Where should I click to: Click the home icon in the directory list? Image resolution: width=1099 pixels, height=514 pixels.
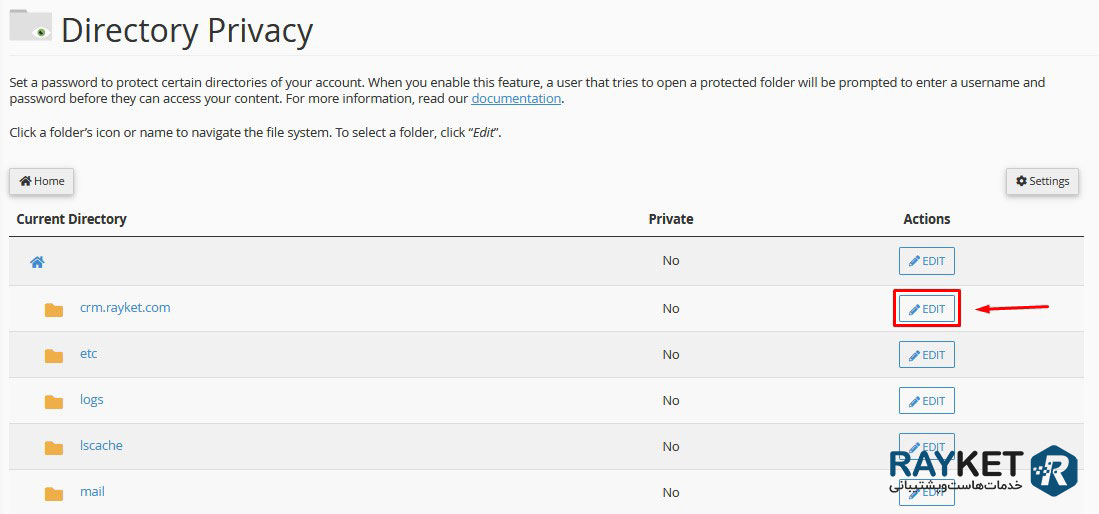click(37, 262)
